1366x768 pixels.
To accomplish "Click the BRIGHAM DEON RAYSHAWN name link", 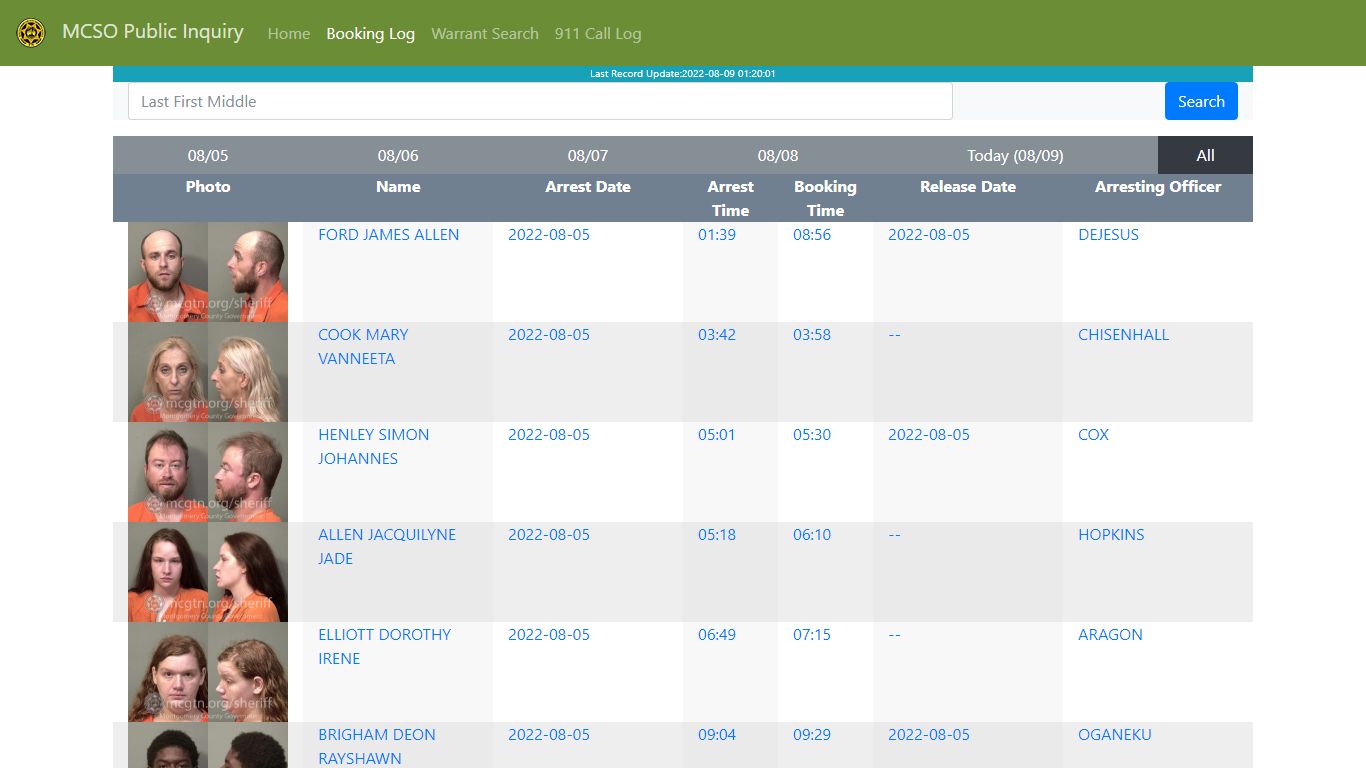I will (376, 746).
